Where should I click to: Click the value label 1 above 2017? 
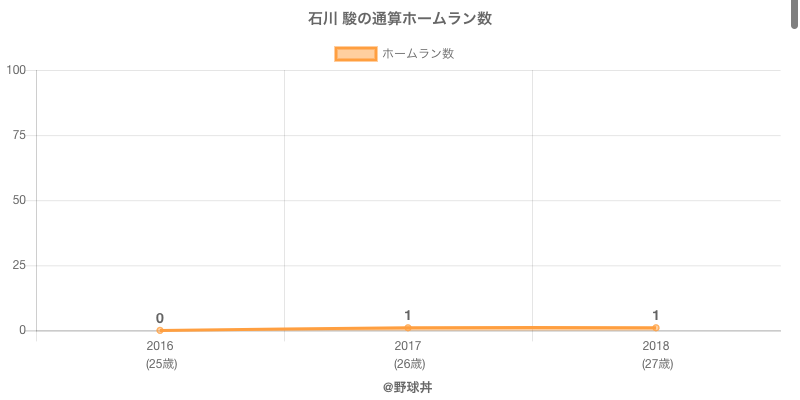(x=408, y=315)
